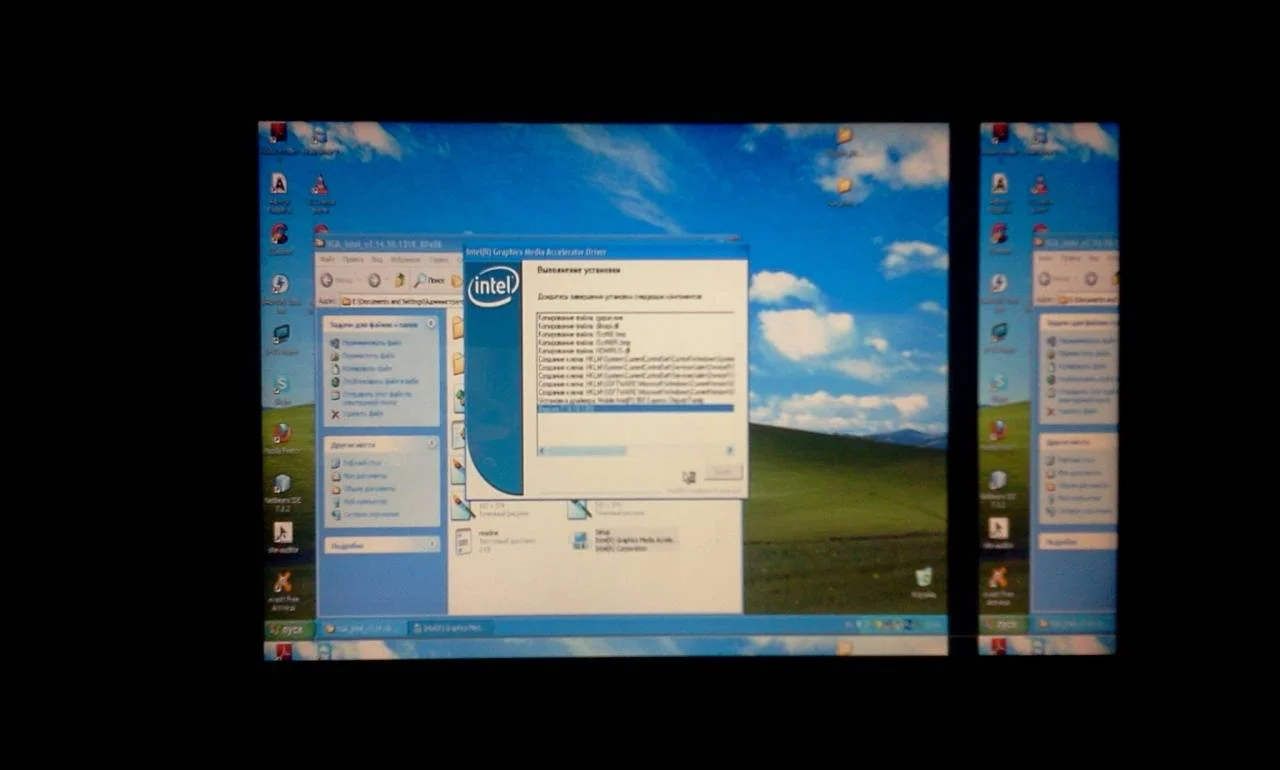The width and height of the screenshot is (1280, 770).
Task: Click the horizontal scrollbar under the installer log
Action: pos(636,451)
